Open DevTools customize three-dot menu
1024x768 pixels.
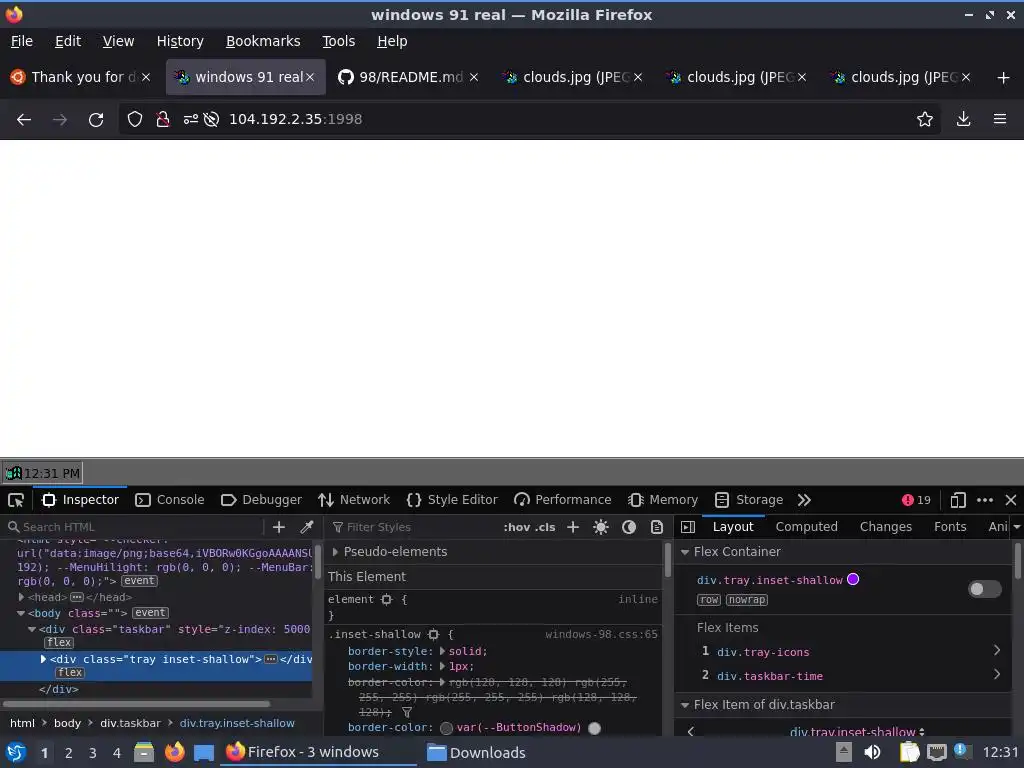(x=985, y=500)
